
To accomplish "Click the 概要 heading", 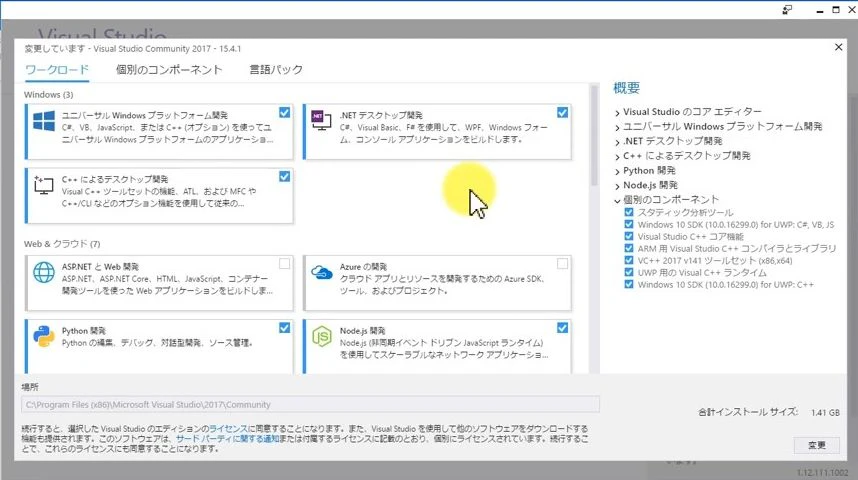I will point(627,88).
